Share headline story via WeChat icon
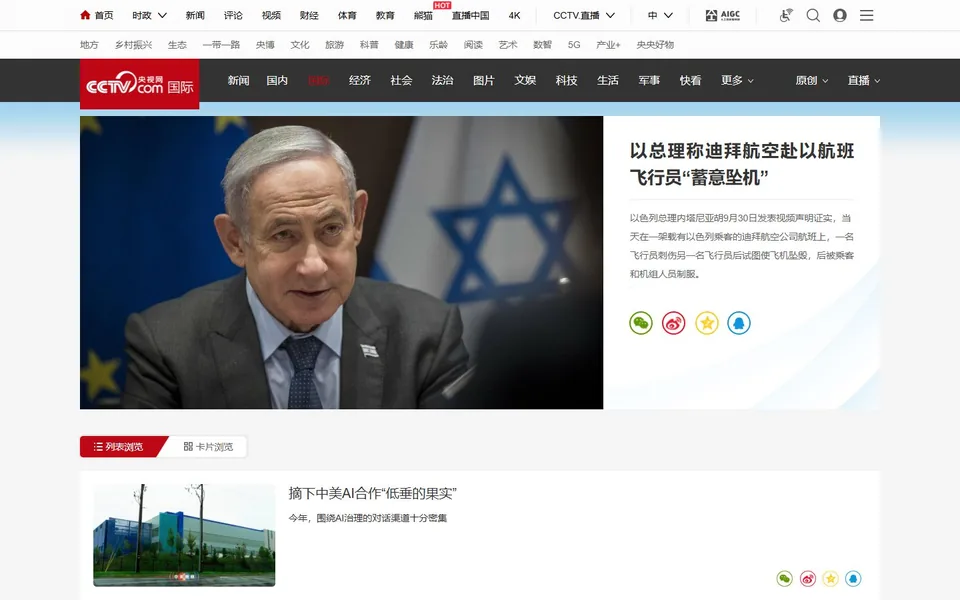The image size is (960, 600). [x=641, y=323]
